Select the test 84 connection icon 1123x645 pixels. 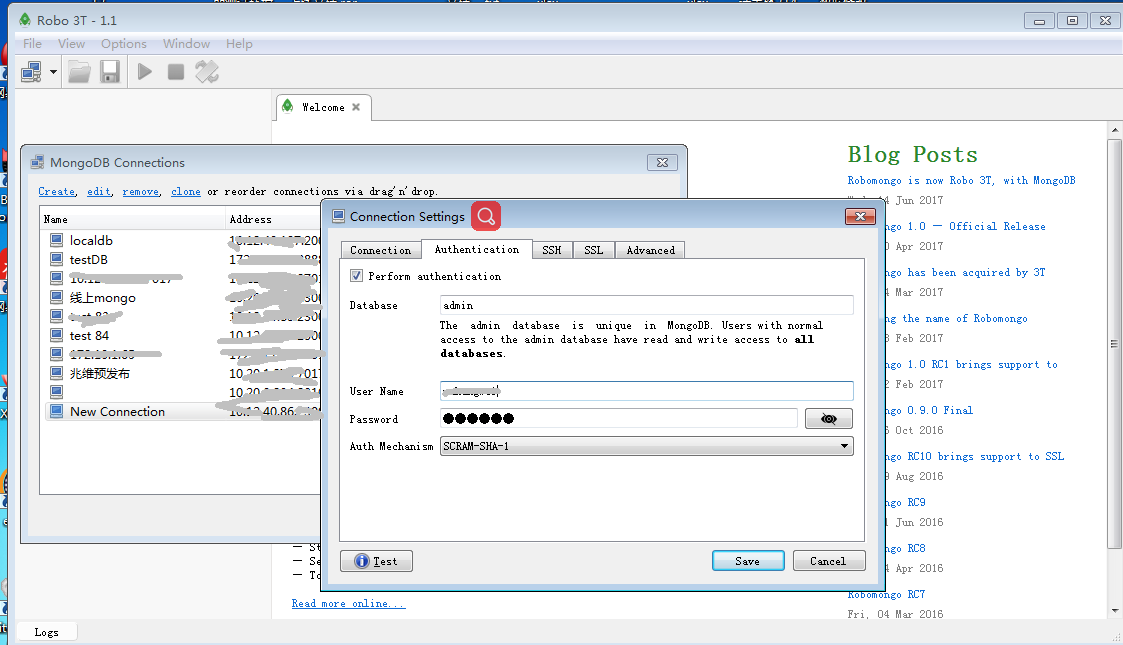[x=57, y=335]
